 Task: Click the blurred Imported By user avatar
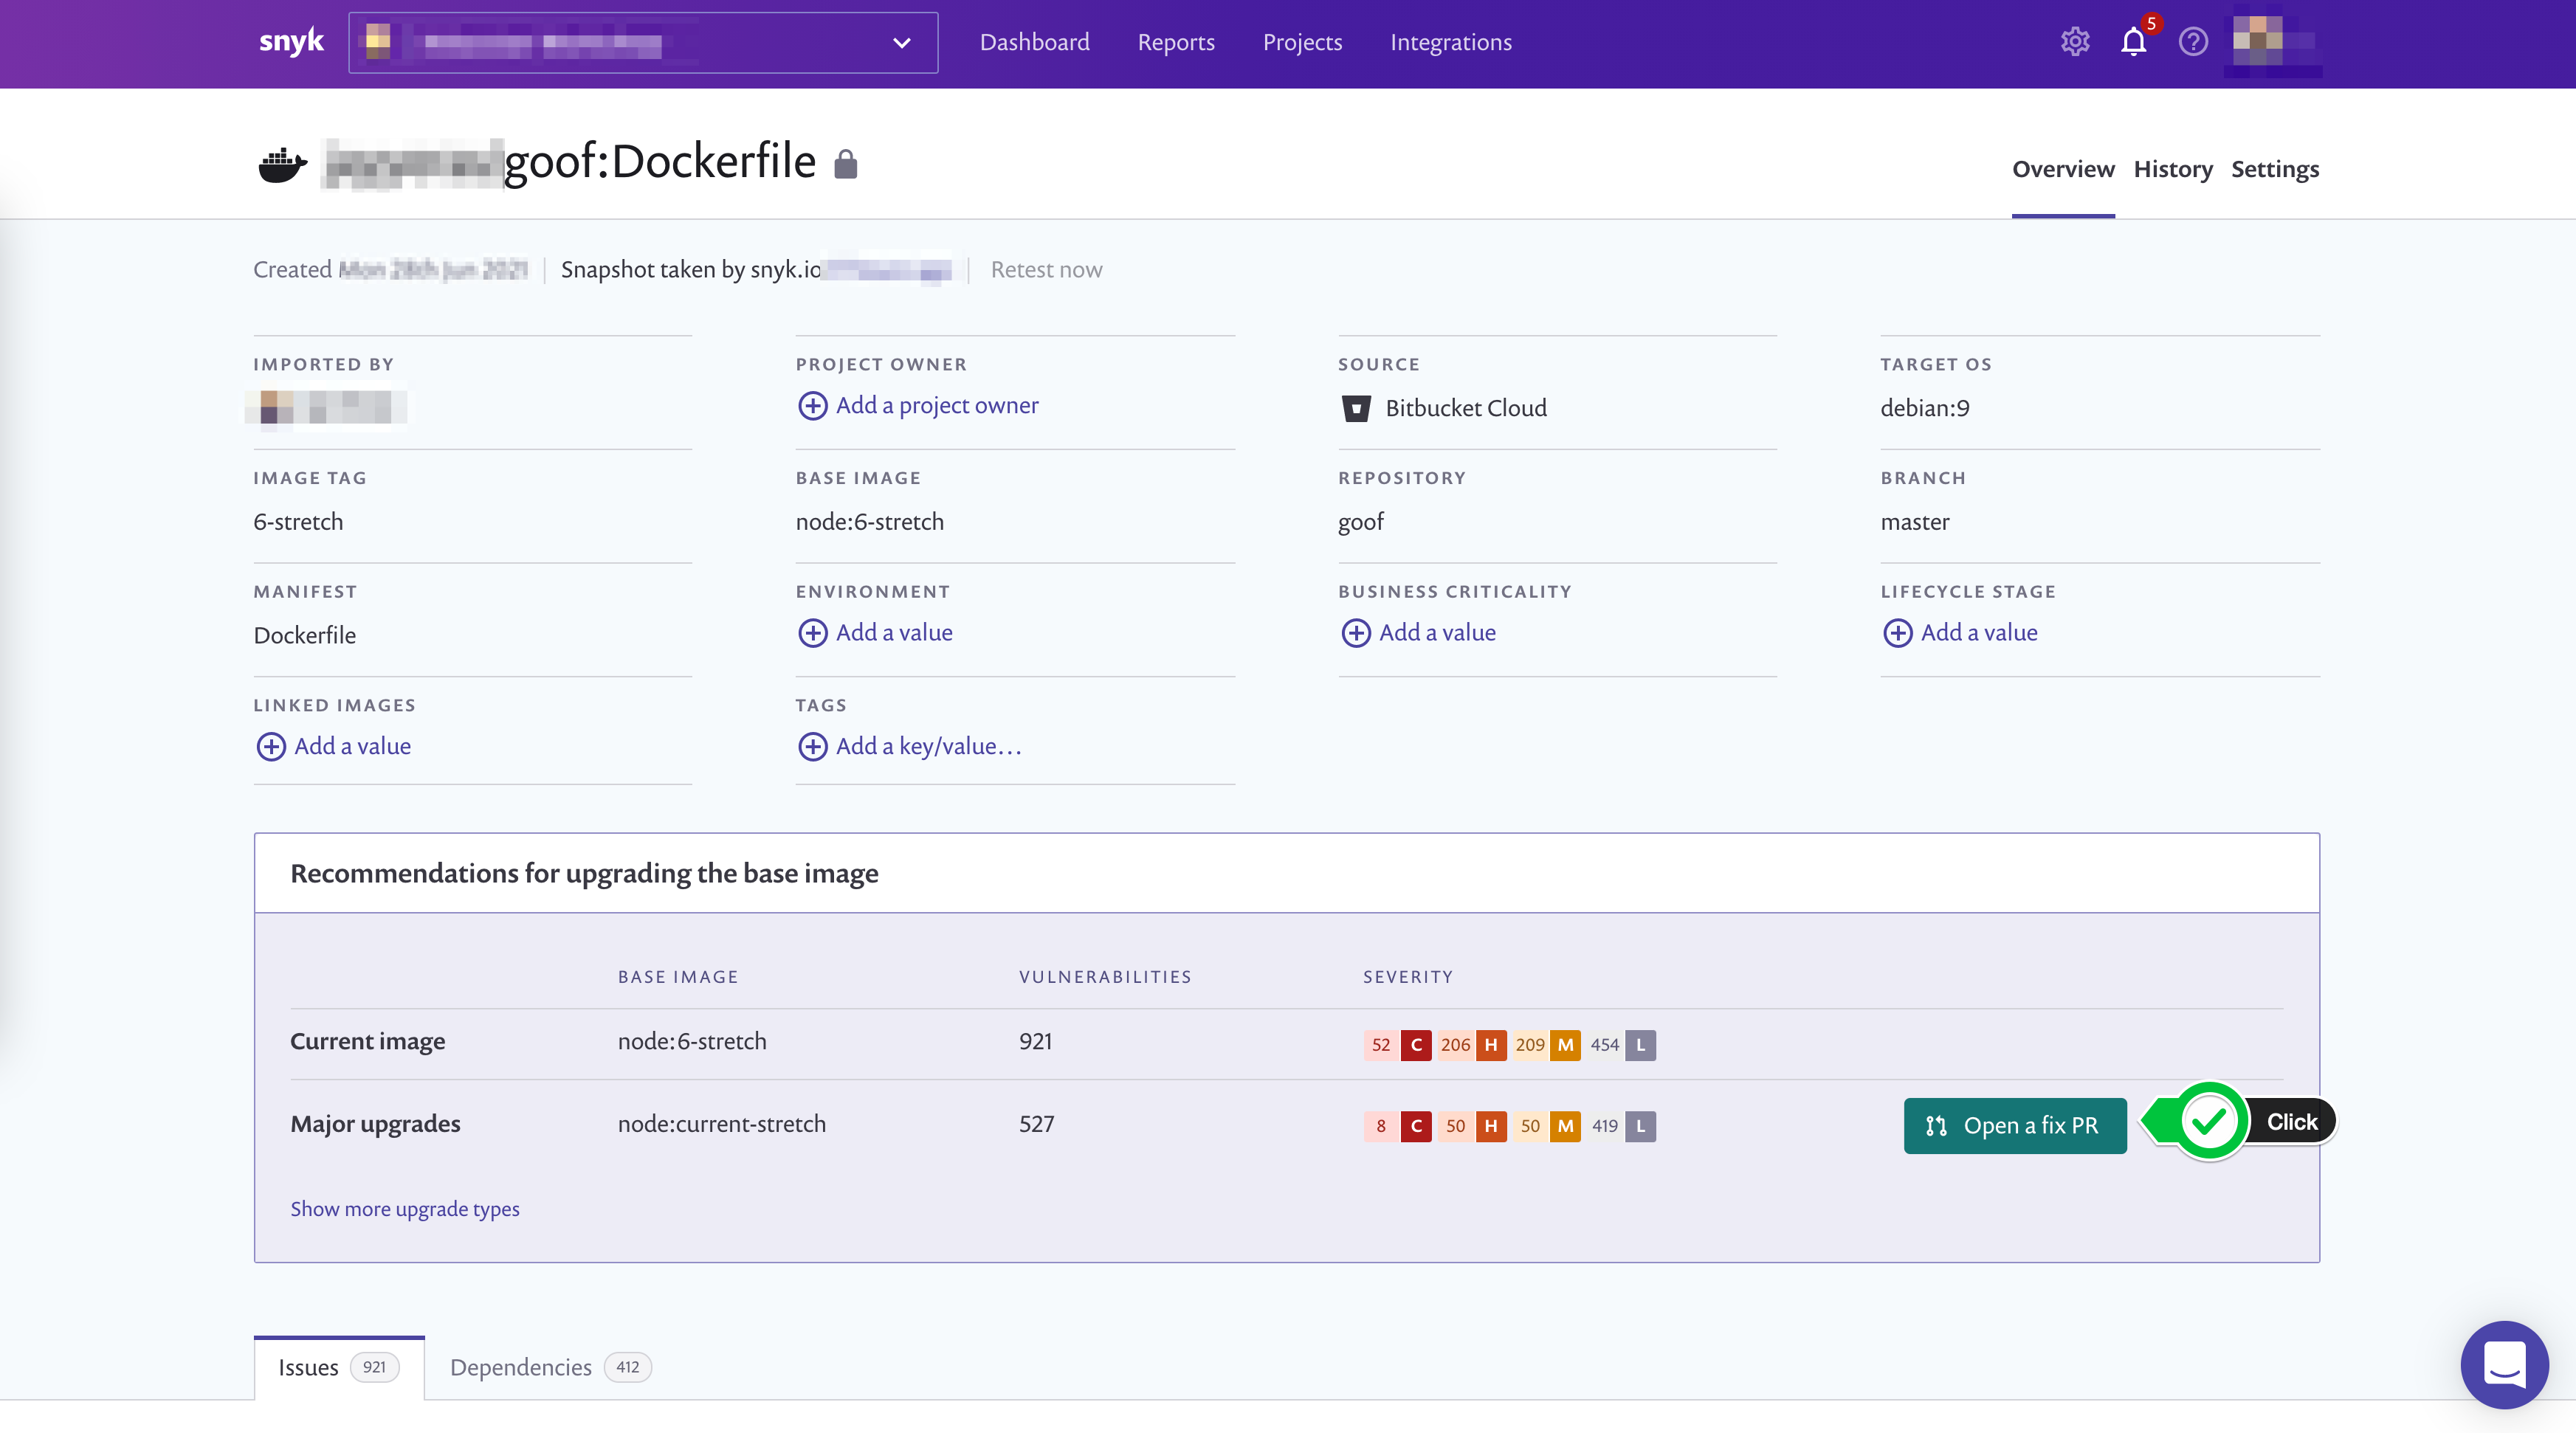pos(326,407)
